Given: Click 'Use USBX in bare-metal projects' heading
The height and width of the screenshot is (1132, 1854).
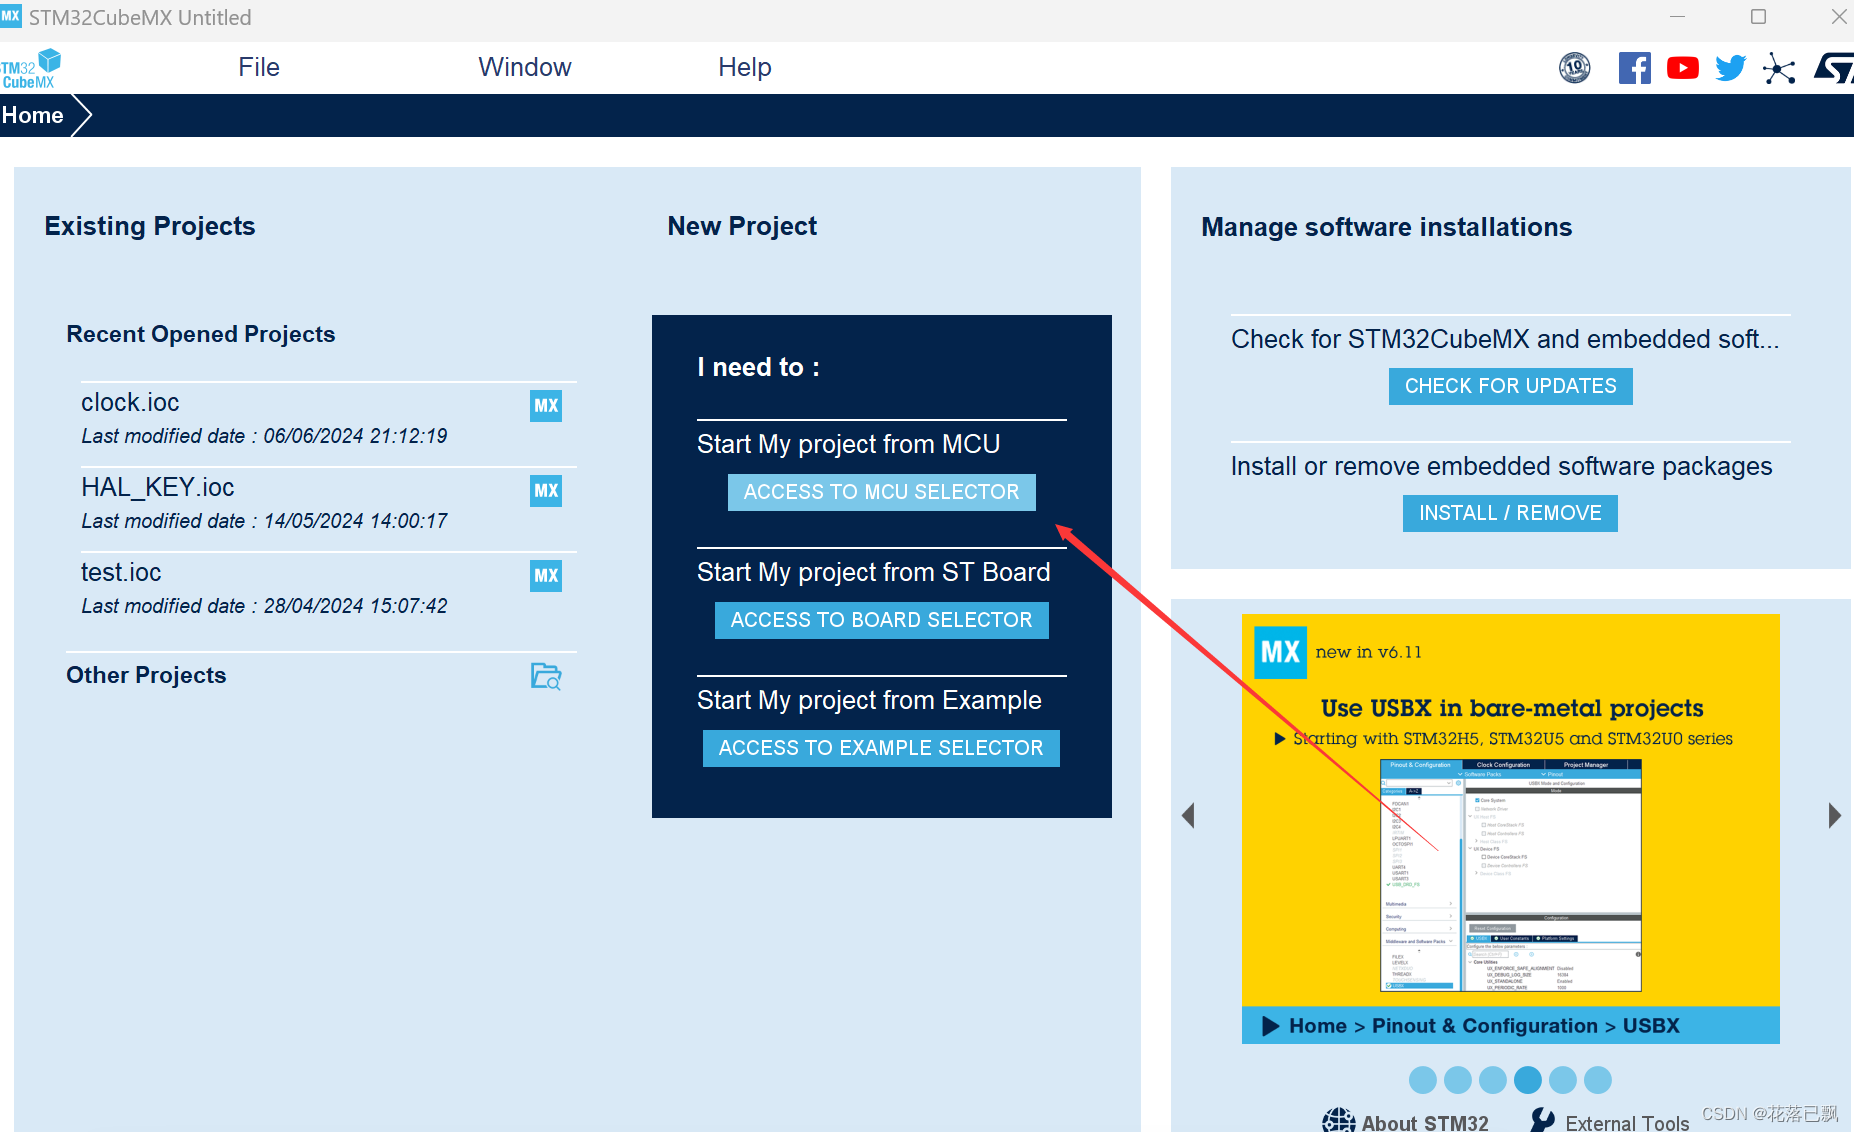Looking at the screenshot, I should coord(1512,708).
